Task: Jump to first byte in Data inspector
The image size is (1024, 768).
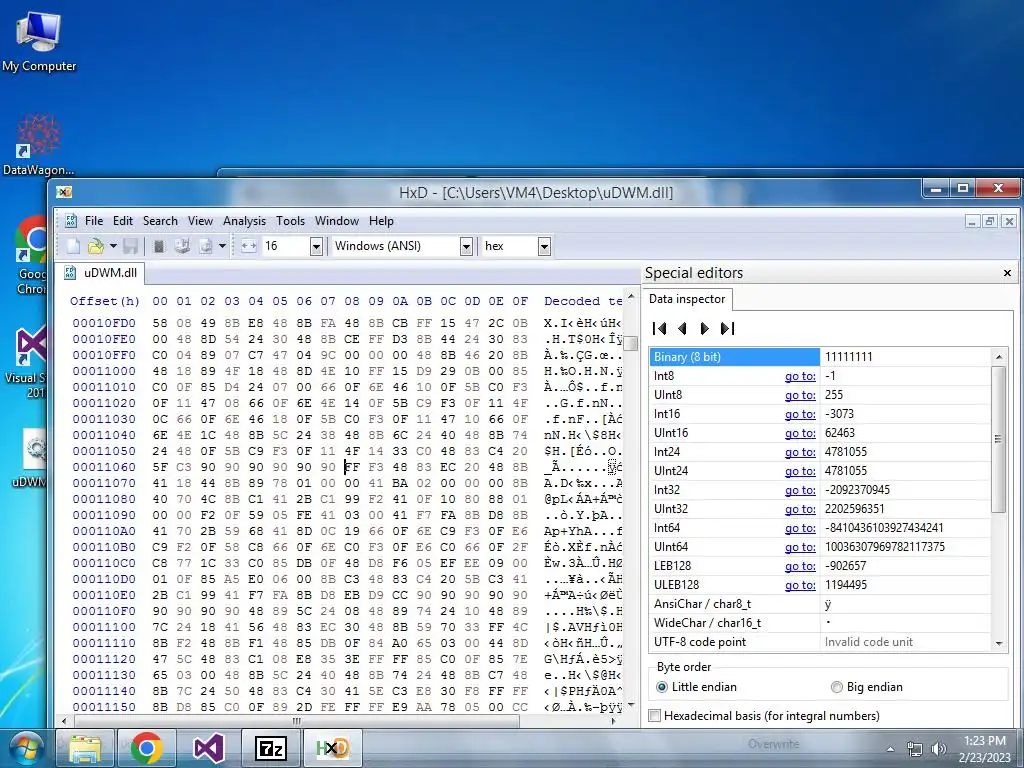Action: [x=660, y=328]
